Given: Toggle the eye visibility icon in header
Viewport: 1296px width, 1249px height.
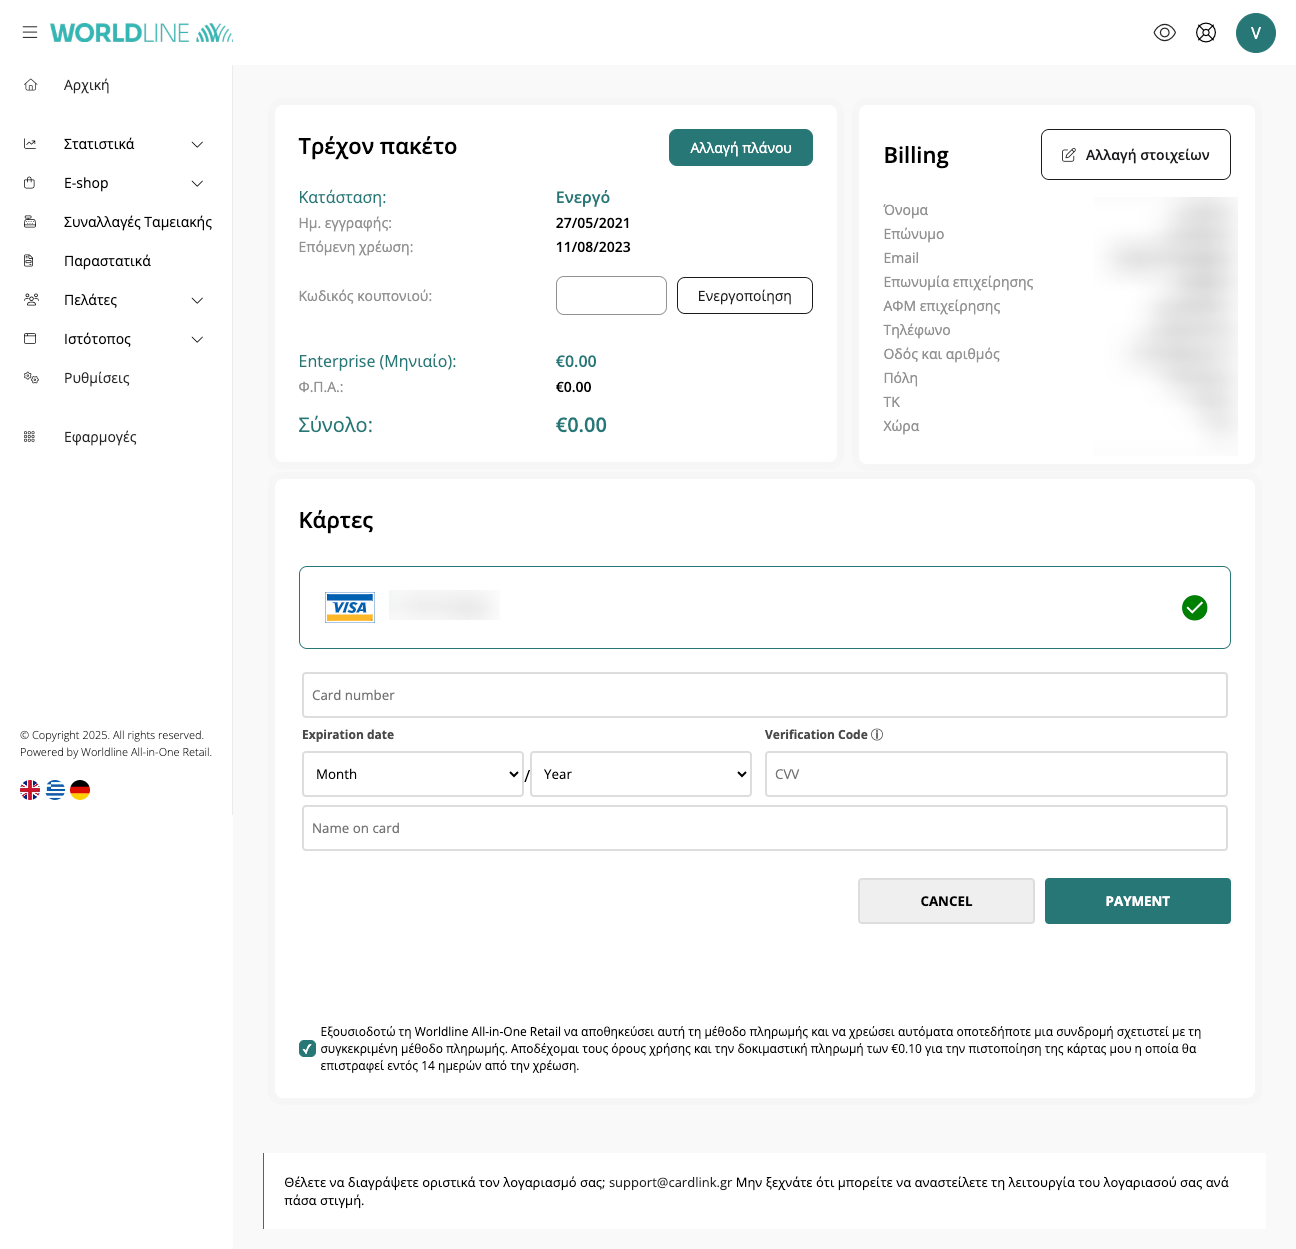Looking at the screenshot, I should point(1164,33).
